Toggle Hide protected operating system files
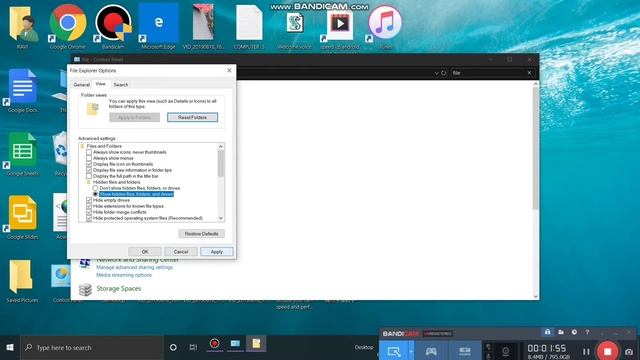Image resolution: width=640 pixels, height=360 pixels. [x=89, y=218]
